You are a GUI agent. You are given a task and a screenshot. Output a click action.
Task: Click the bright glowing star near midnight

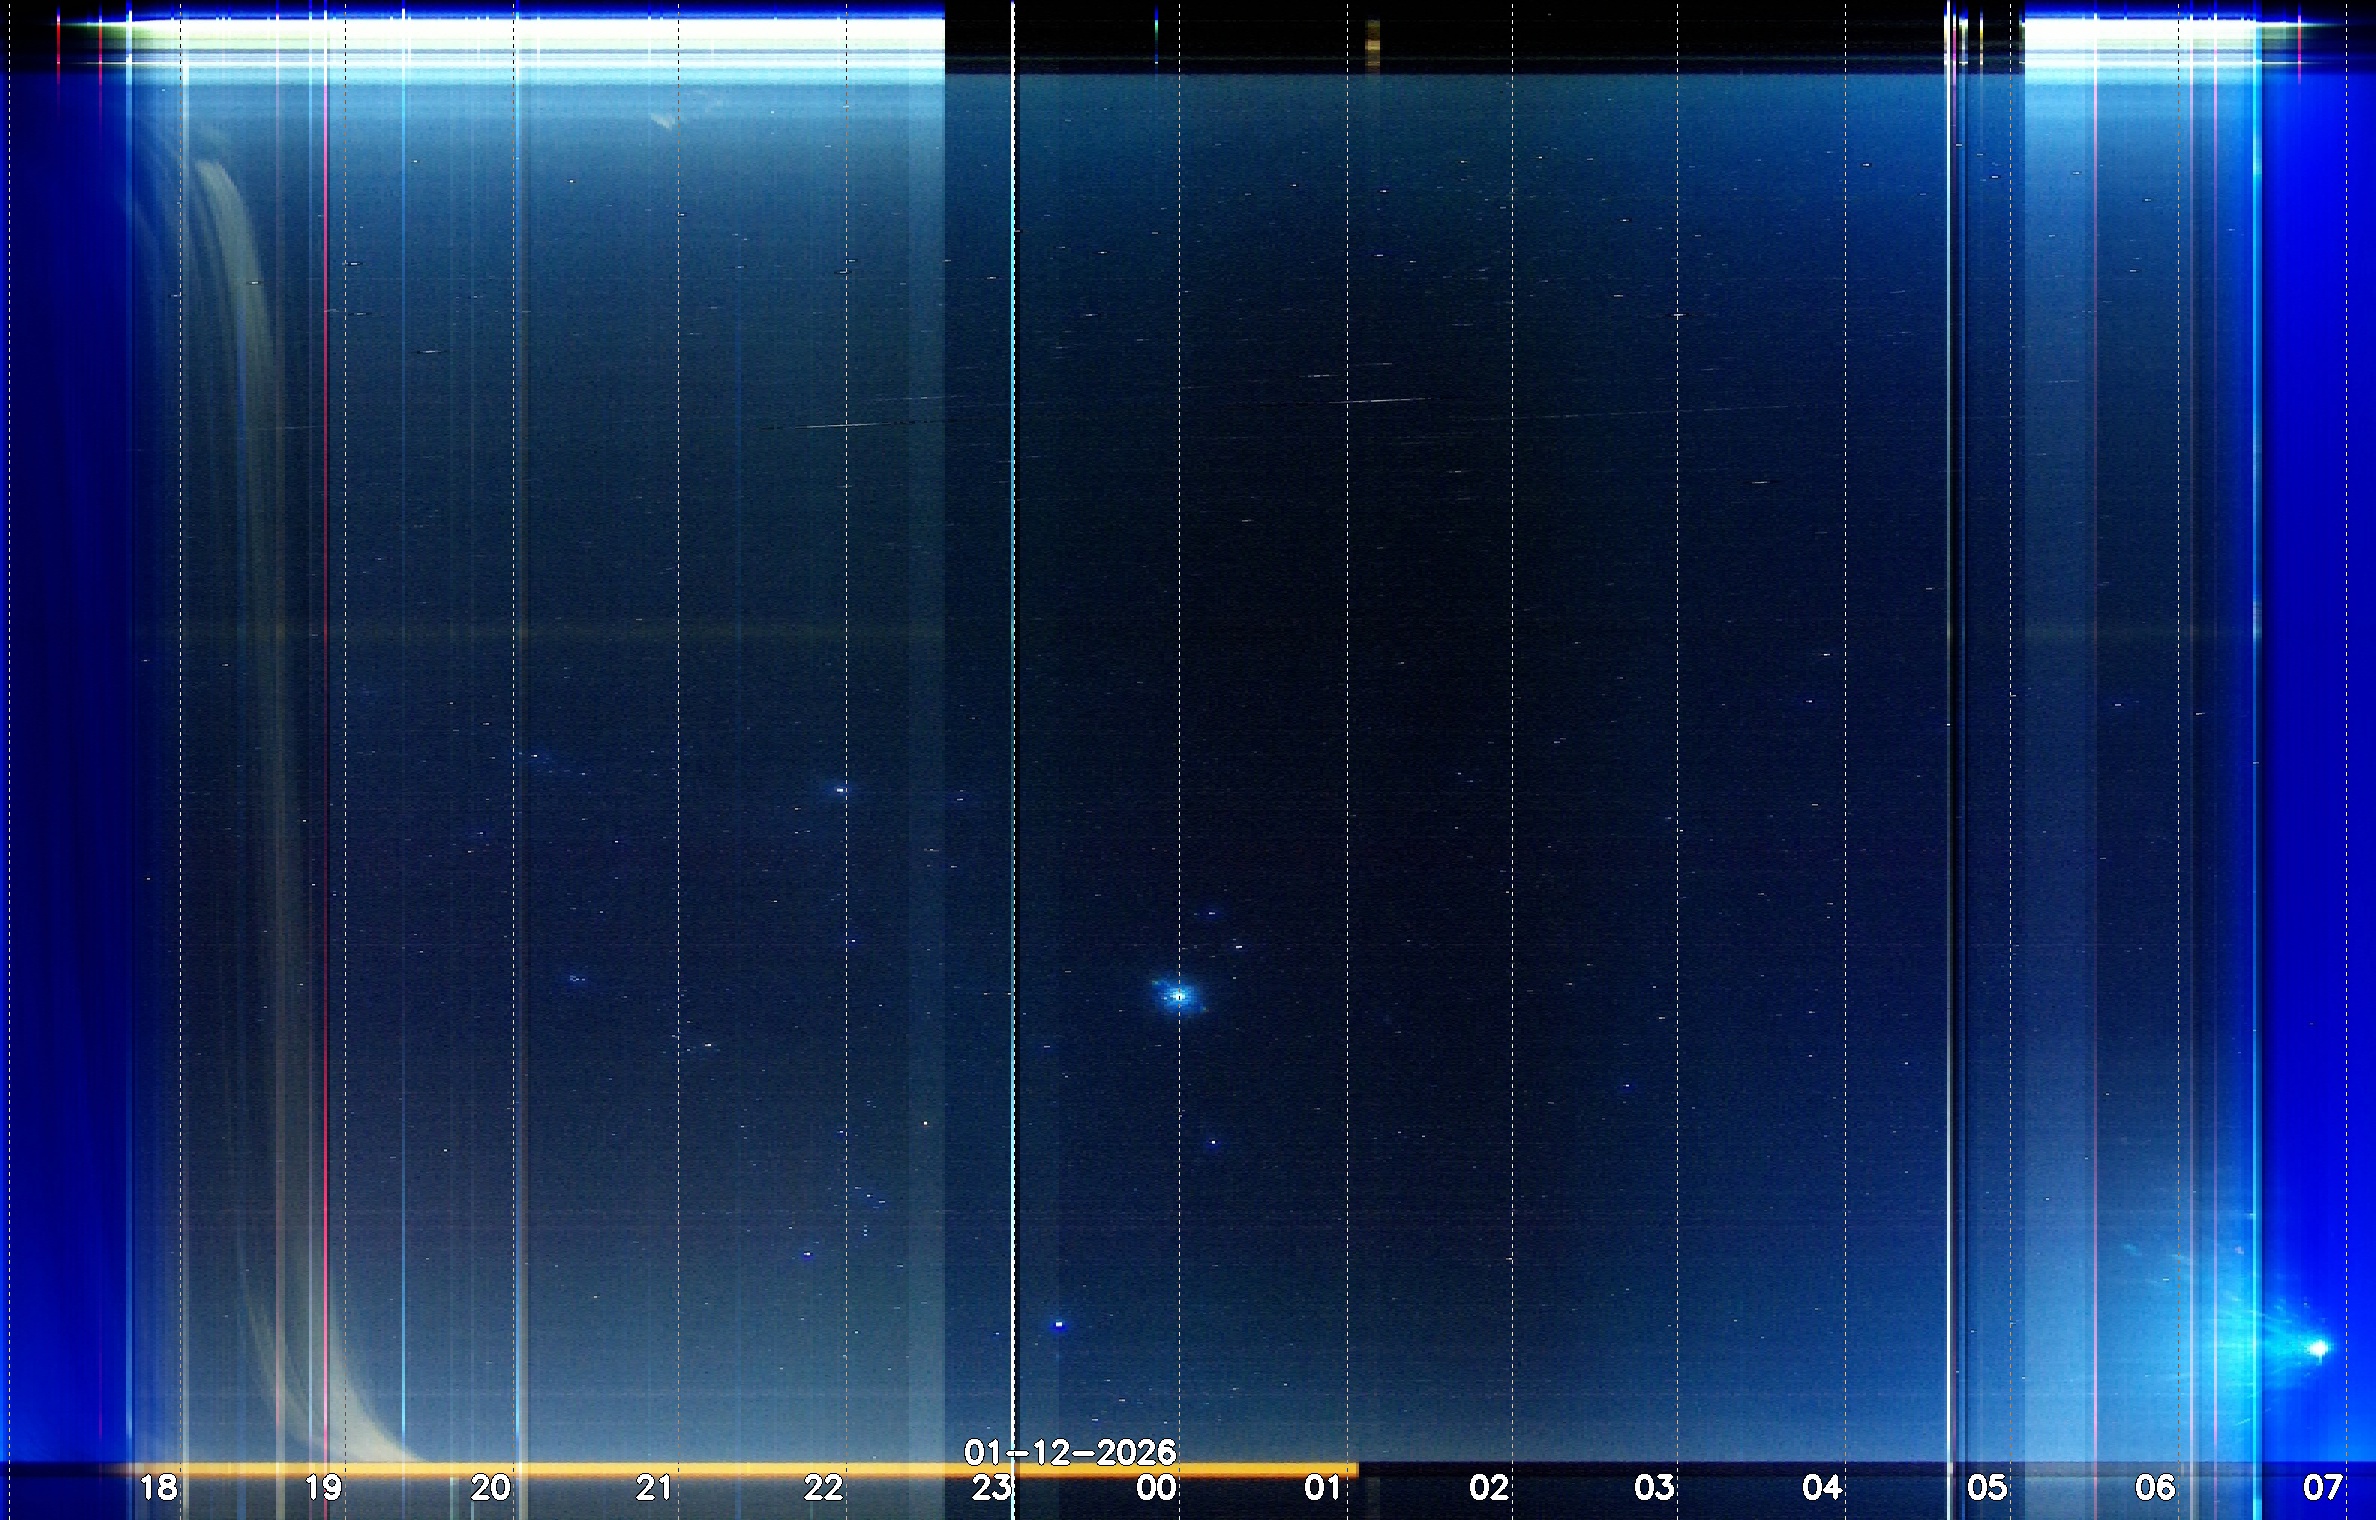pos(1179,996)
